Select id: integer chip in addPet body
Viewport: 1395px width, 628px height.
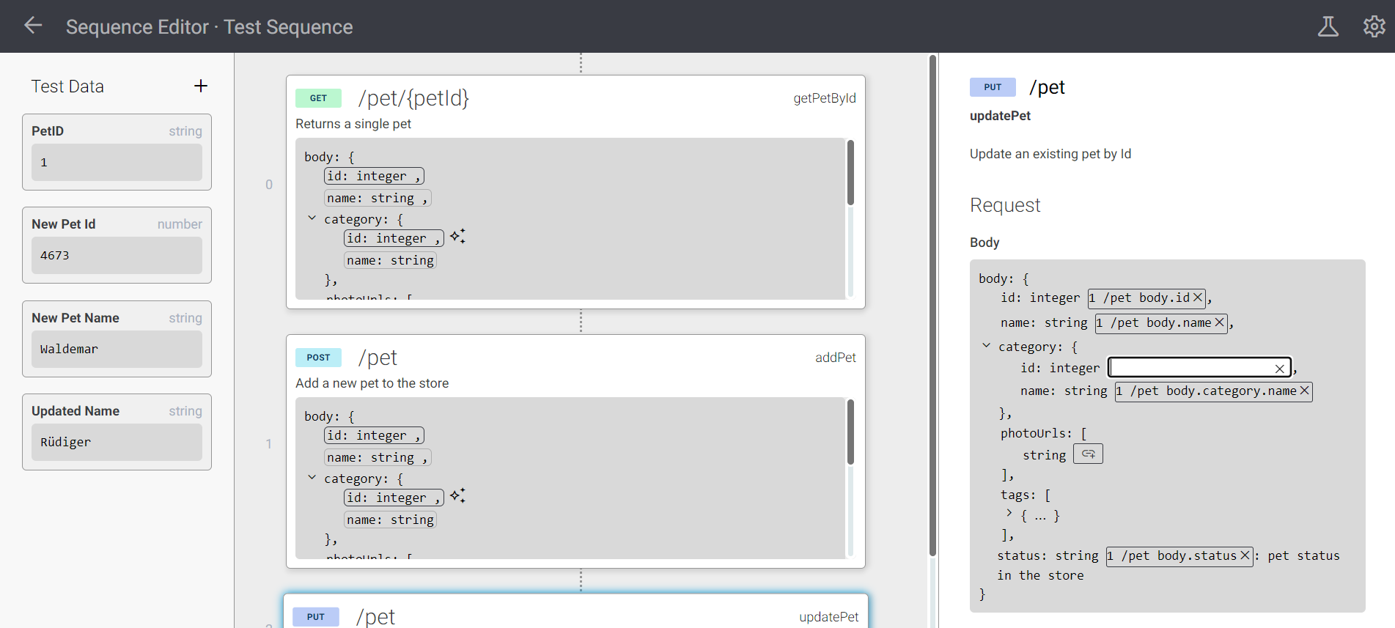pyautogui.click(x=374, y=435)
